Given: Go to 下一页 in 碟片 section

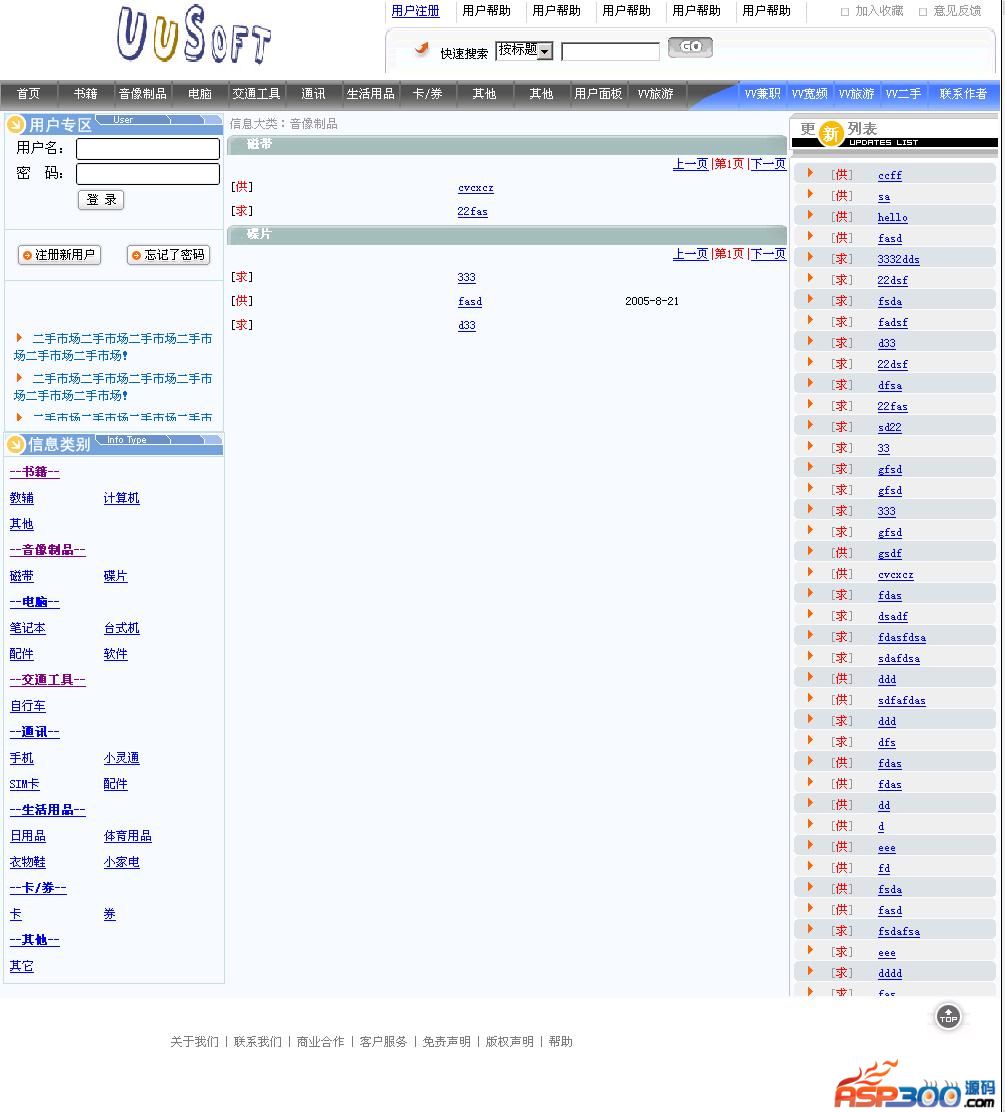Looking at the screenshot, I should pos(768,254).
